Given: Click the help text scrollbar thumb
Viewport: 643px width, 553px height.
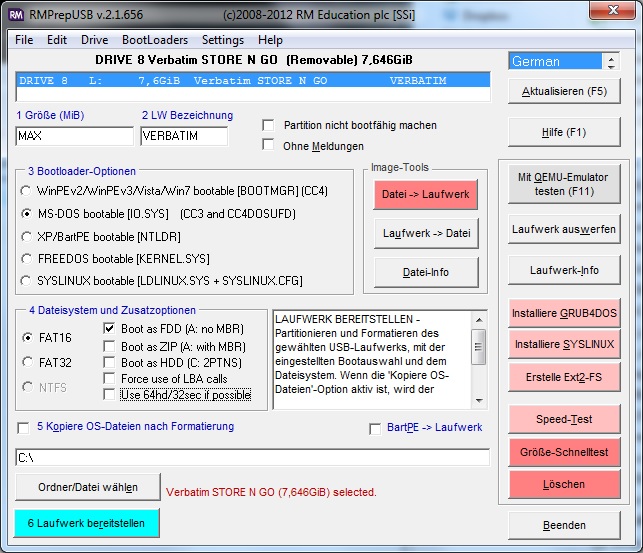Looking at the screenshot, I should click(x=479, y=347).
